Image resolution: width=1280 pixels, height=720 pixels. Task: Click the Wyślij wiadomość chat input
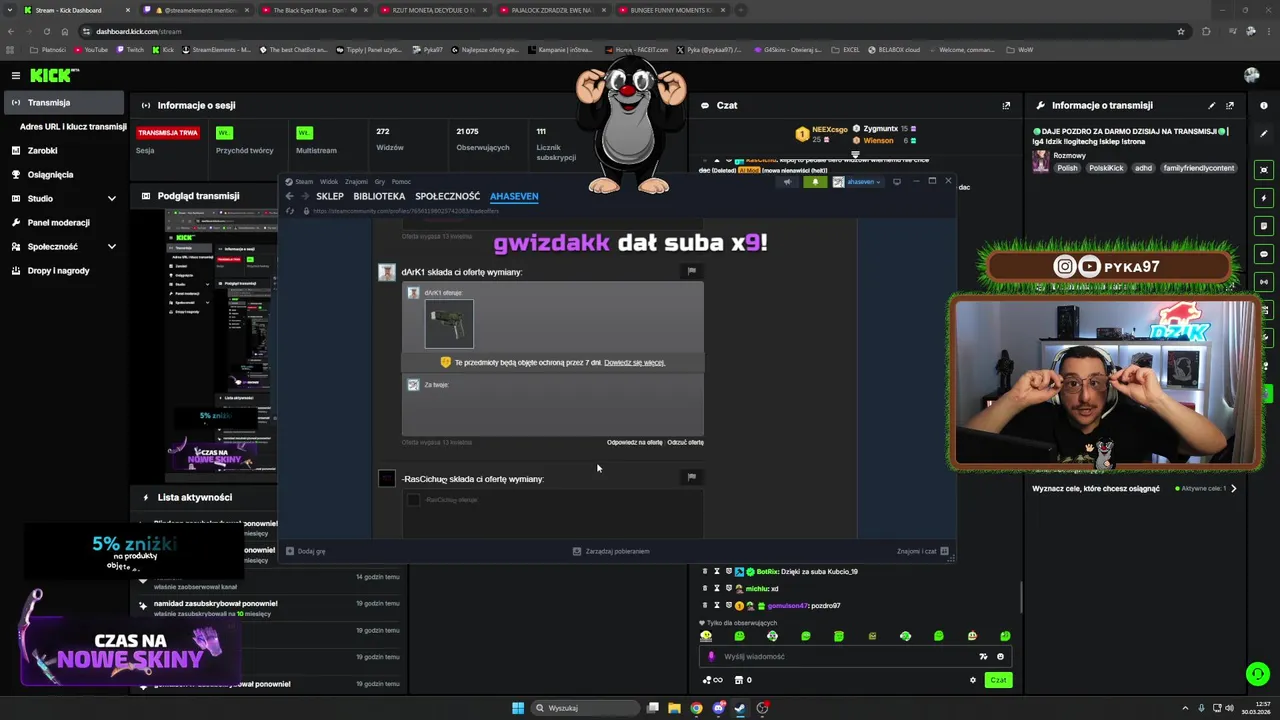pos(854,657)
